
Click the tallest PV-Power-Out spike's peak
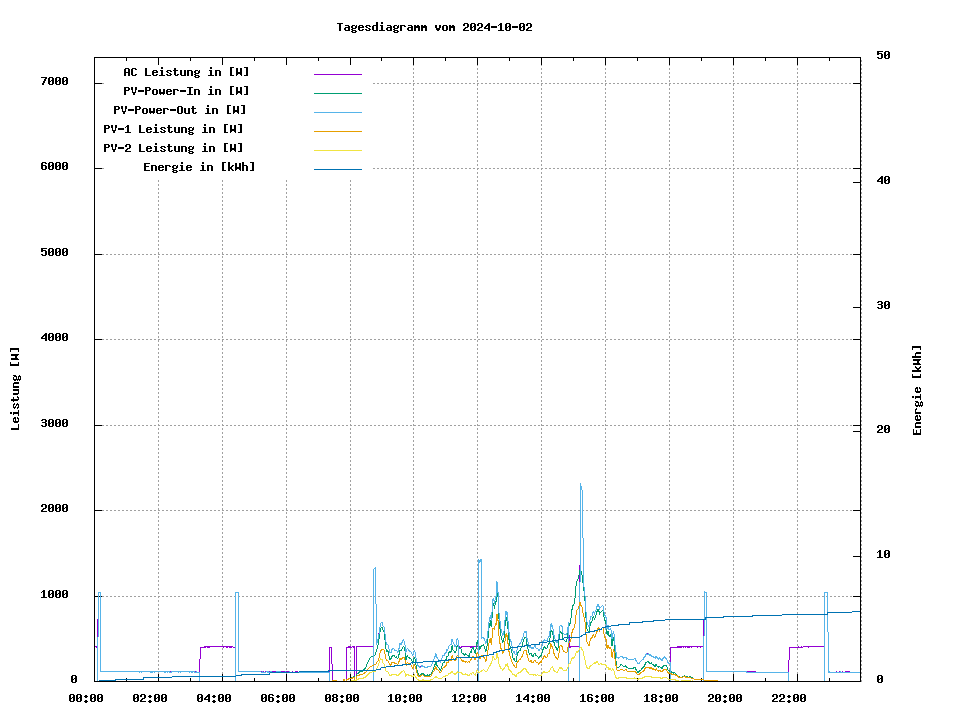point(580,485)
